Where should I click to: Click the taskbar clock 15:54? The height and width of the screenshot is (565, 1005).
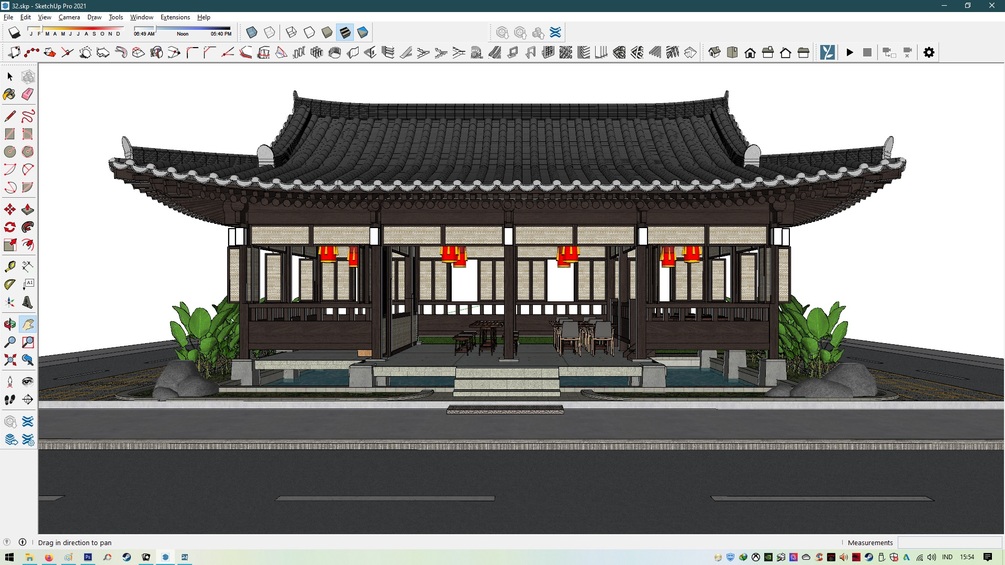point(967,557)
